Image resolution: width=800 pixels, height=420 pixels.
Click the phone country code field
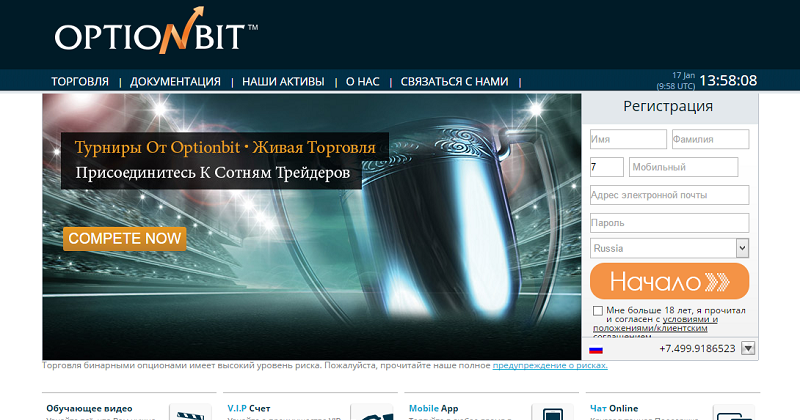click(x=607, y=167)
